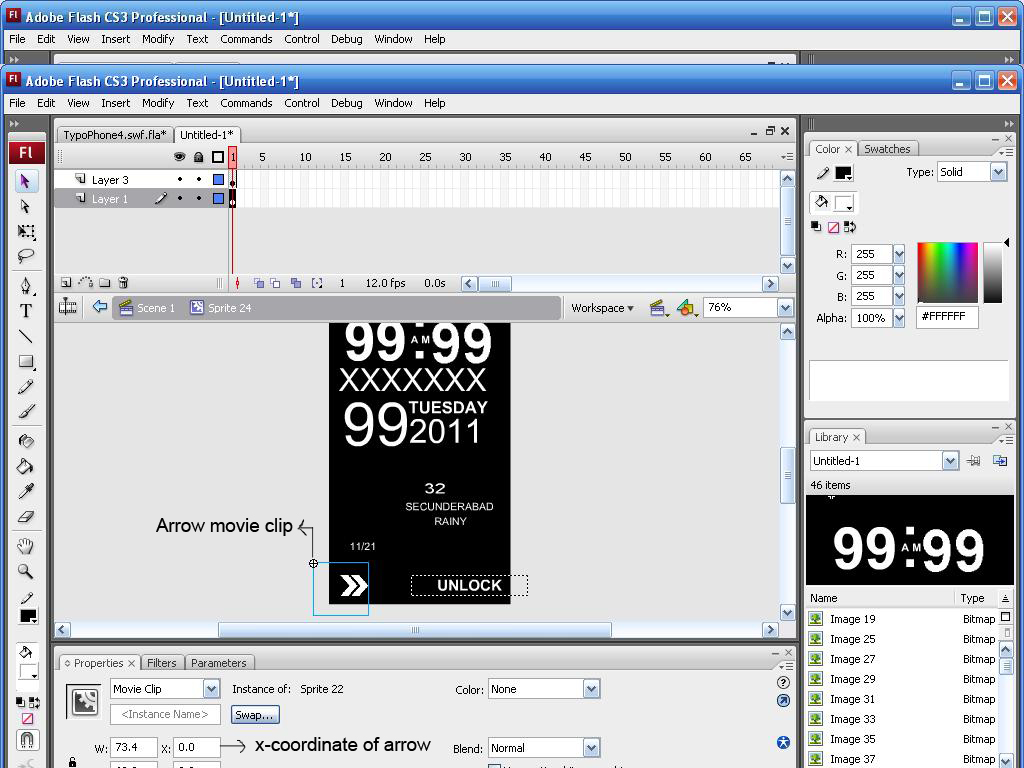Toggle outline square for Layer 3
The image size is (1024, 768).
point(218,180)
